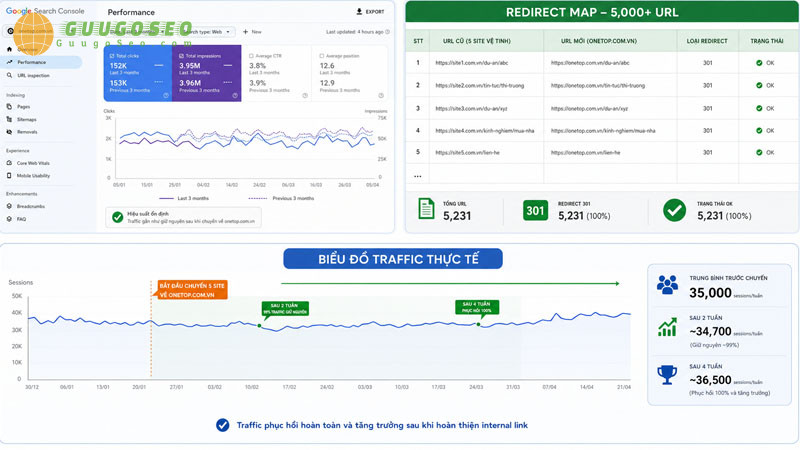800x450 pixels.
Task: Click blue check icon beside Traffic phục hồi text
Action: (x=222, y=425)
